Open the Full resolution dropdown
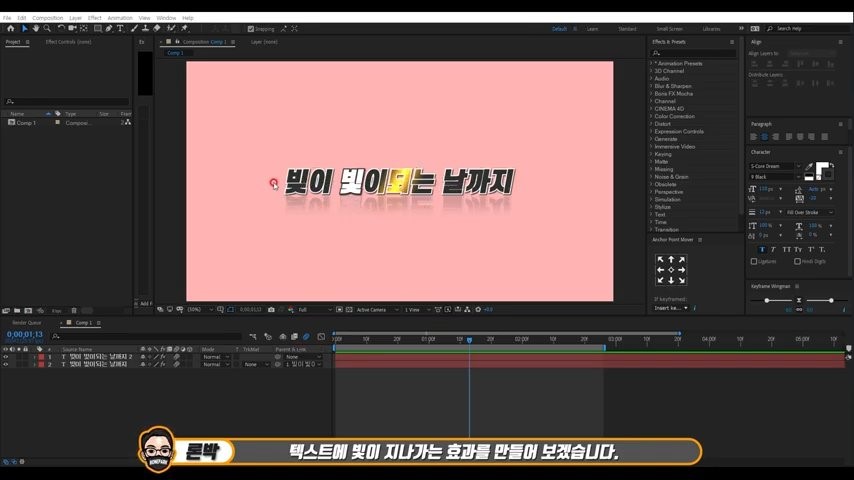 [314, 309]
